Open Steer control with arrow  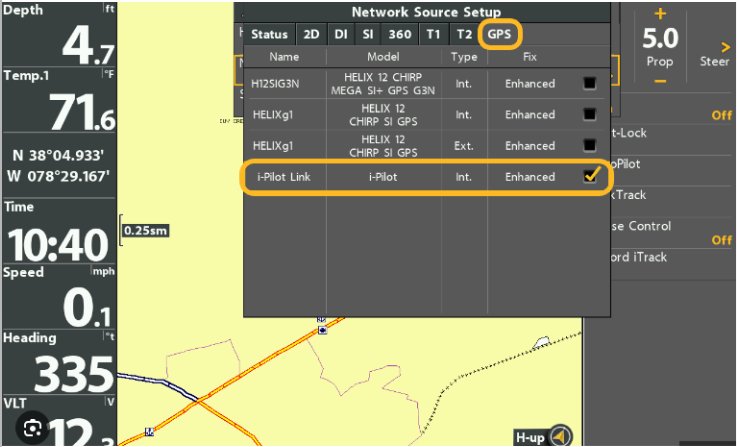point(725,47)
